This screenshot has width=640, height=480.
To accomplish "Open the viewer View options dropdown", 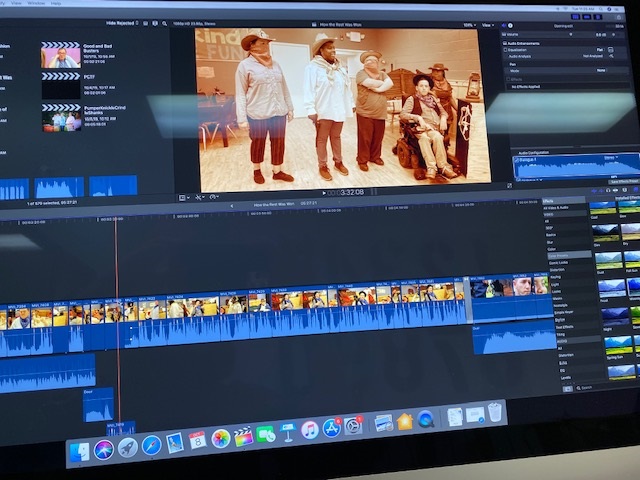I will pyautogui.click(x=488, y=25).
